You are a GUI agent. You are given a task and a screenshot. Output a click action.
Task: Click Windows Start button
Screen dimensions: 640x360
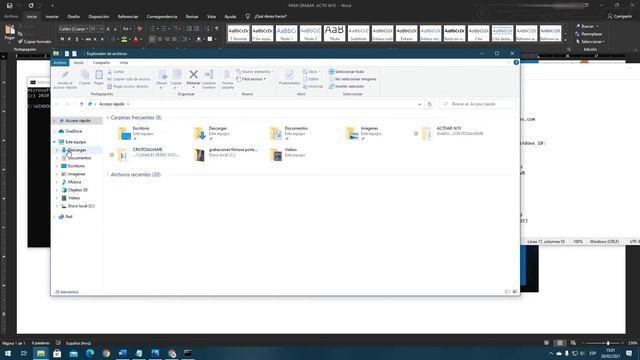pos(8,353)
